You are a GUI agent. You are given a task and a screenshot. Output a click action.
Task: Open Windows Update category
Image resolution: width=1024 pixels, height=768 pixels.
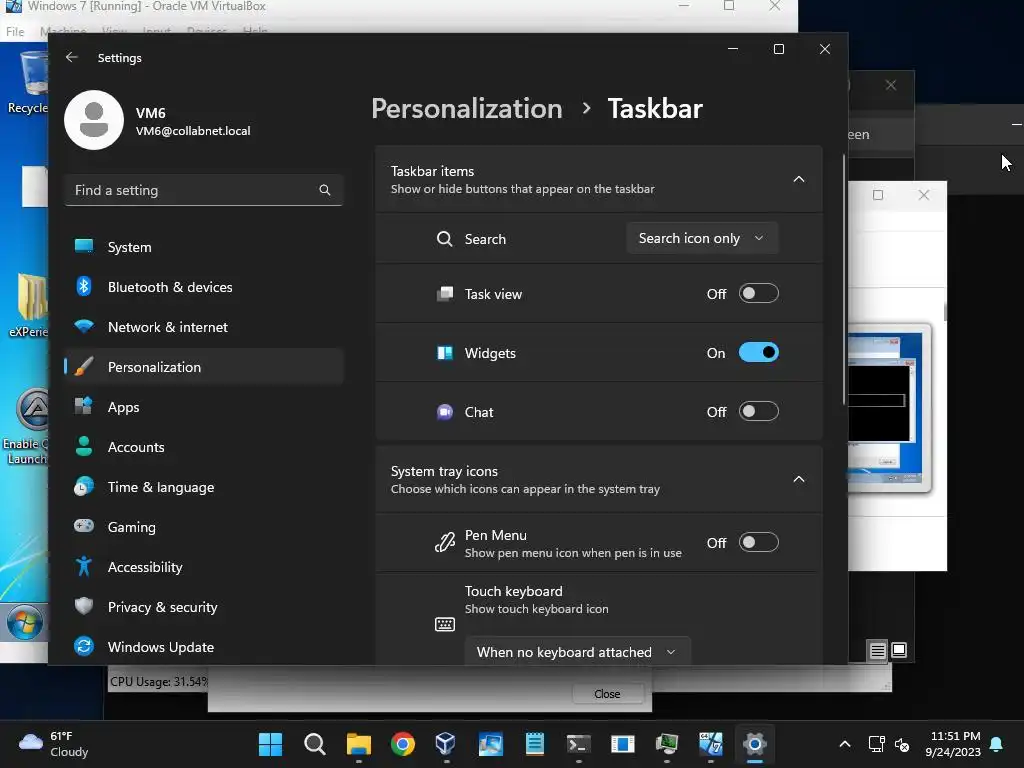(204, 647)
